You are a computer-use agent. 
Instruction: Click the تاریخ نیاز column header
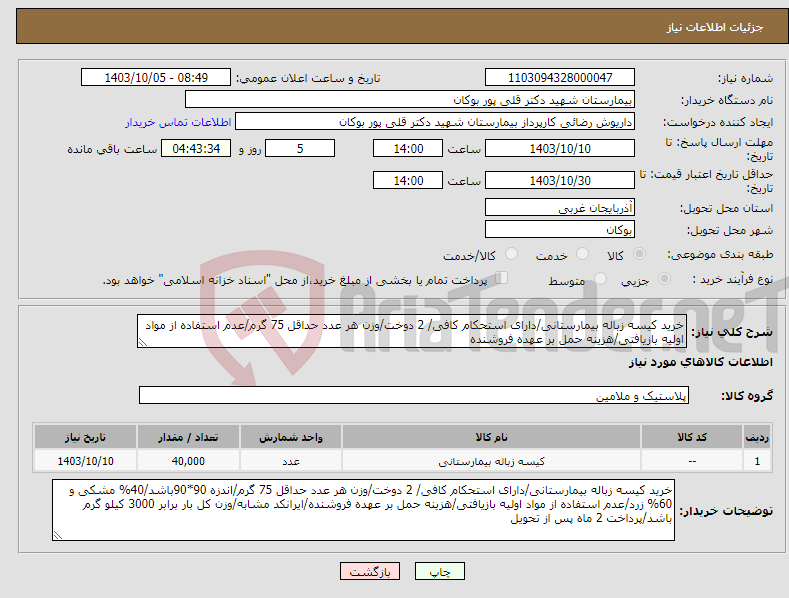tap(86, 437)
